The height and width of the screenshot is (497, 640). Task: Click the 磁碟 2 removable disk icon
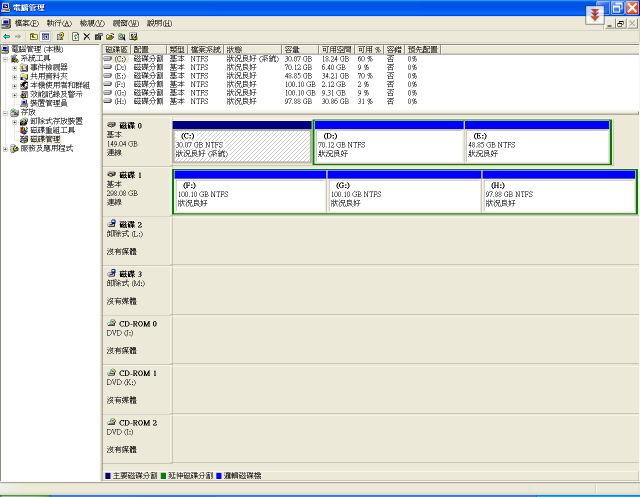[x=111, y=224]
